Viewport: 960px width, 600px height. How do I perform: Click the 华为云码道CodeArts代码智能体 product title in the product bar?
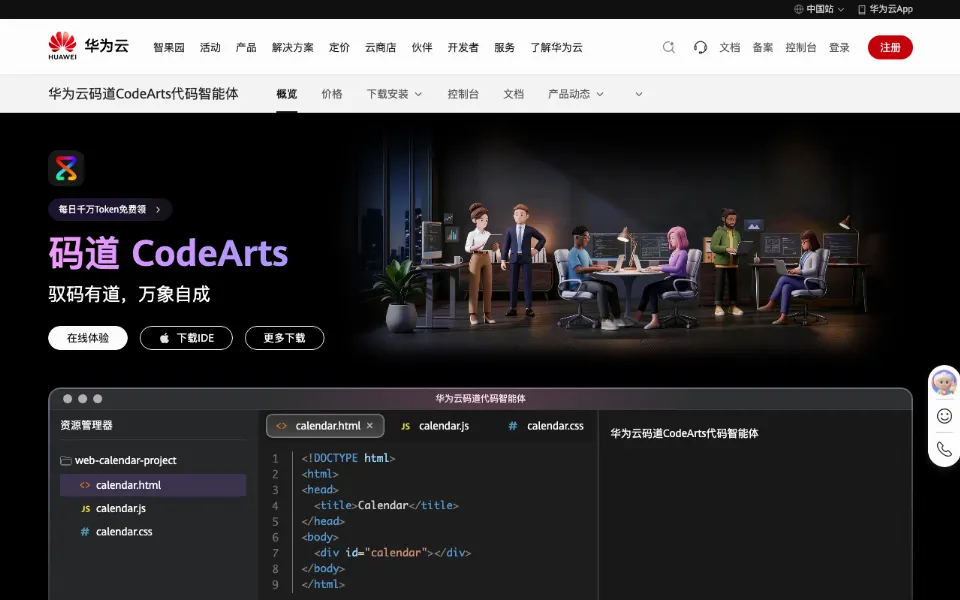click(143, 94)
